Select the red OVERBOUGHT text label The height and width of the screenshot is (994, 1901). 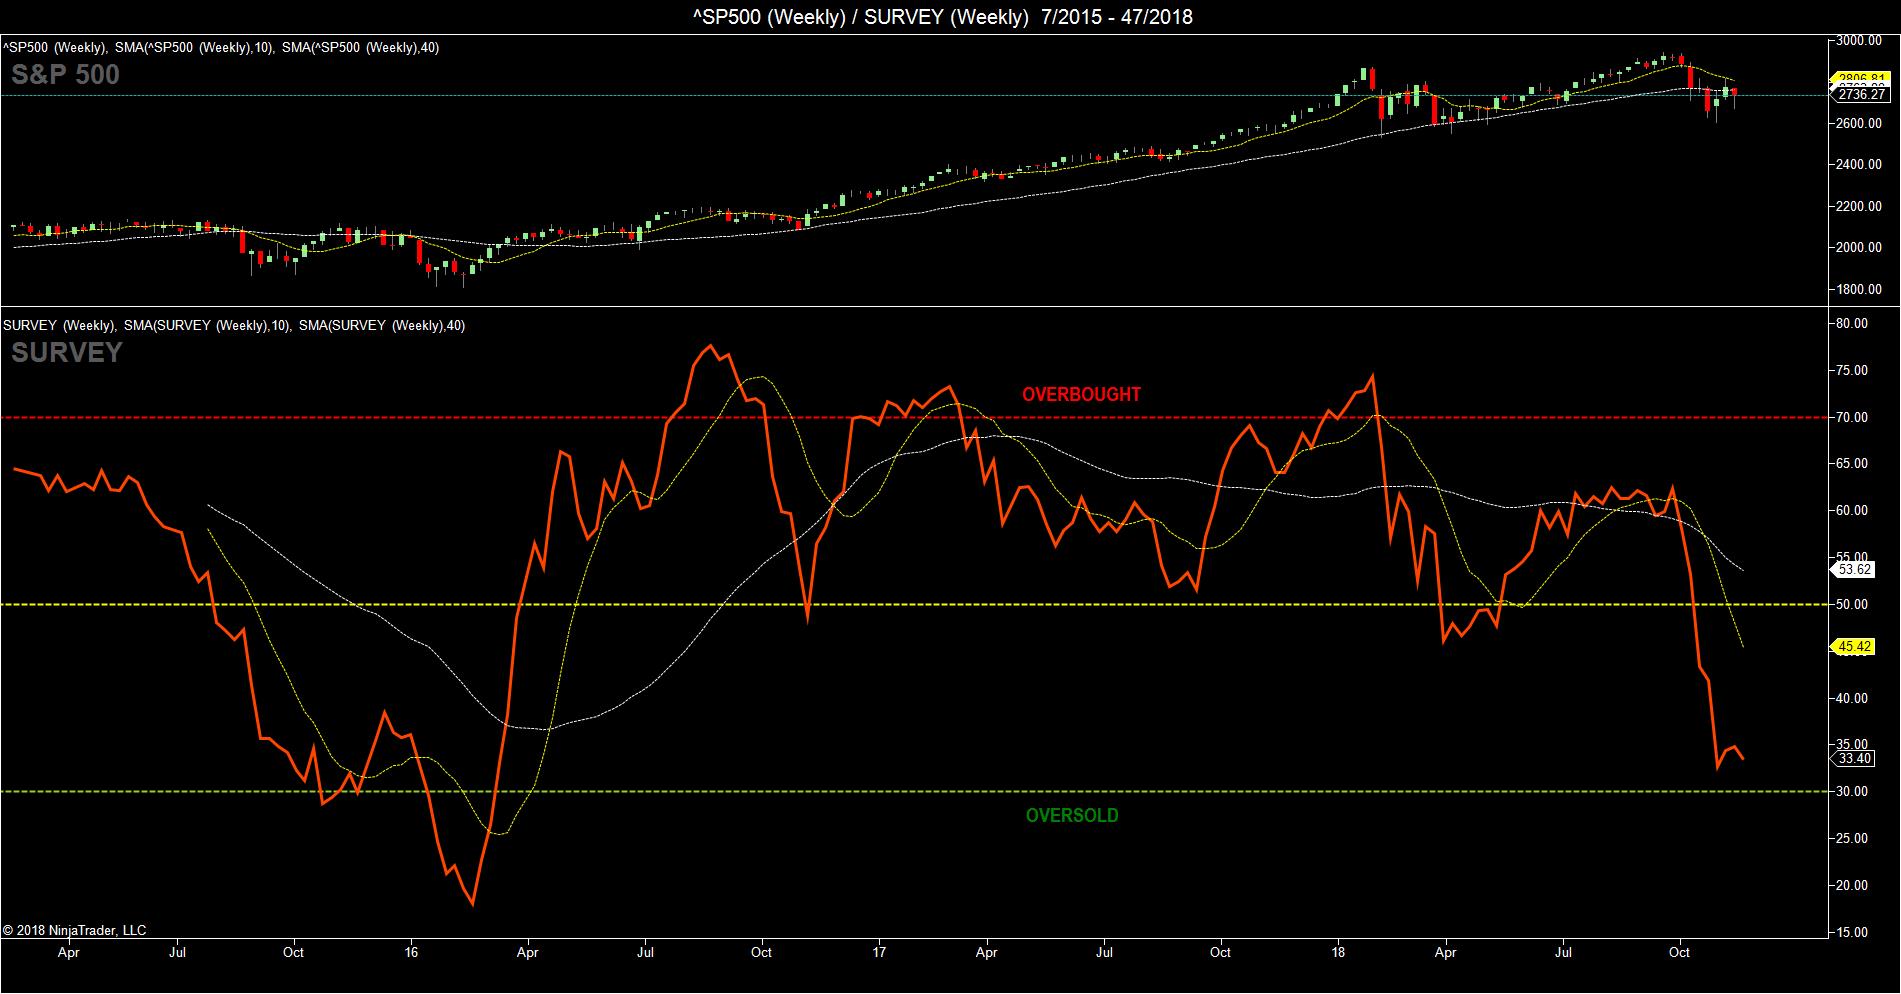pyautogui.click(x=1081, y=394)
